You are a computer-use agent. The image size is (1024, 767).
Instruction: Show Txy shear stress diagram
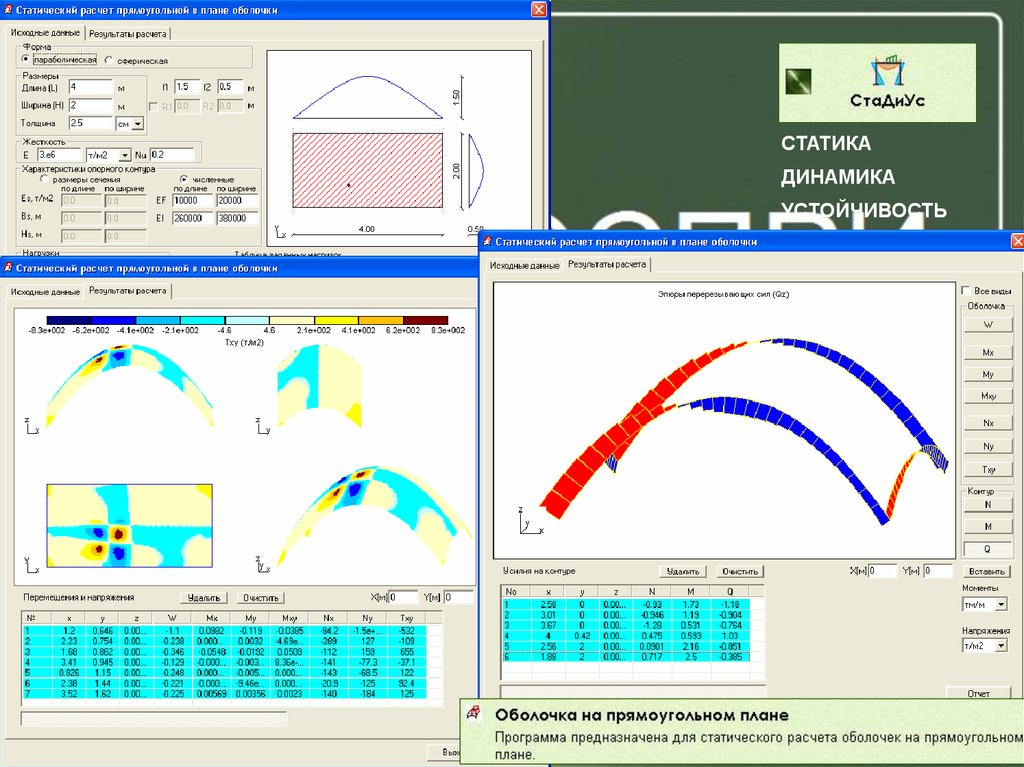click(987, 469)
